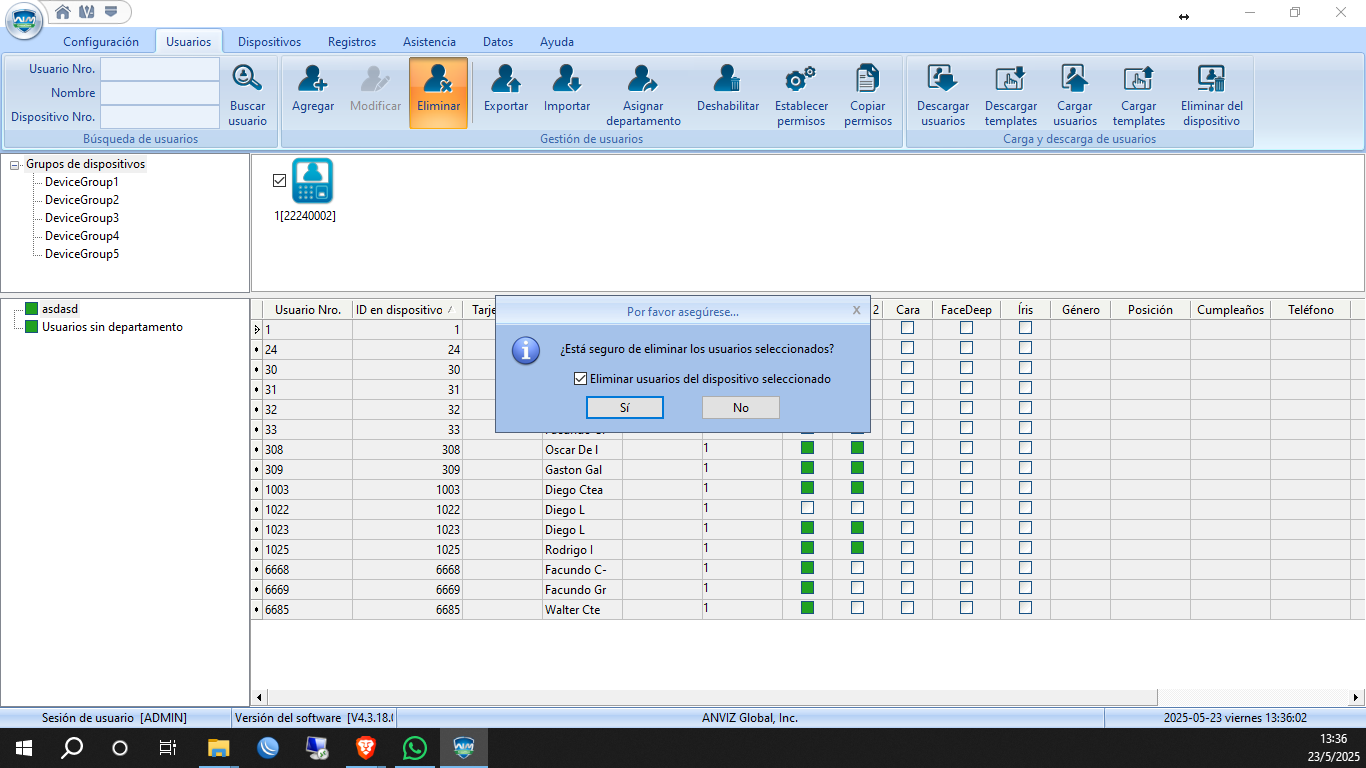The height and width of the screenshot is (768, 1366).
Task: Toggle FaceDeep checkbox in row 308
Action: tap(967, 448)
